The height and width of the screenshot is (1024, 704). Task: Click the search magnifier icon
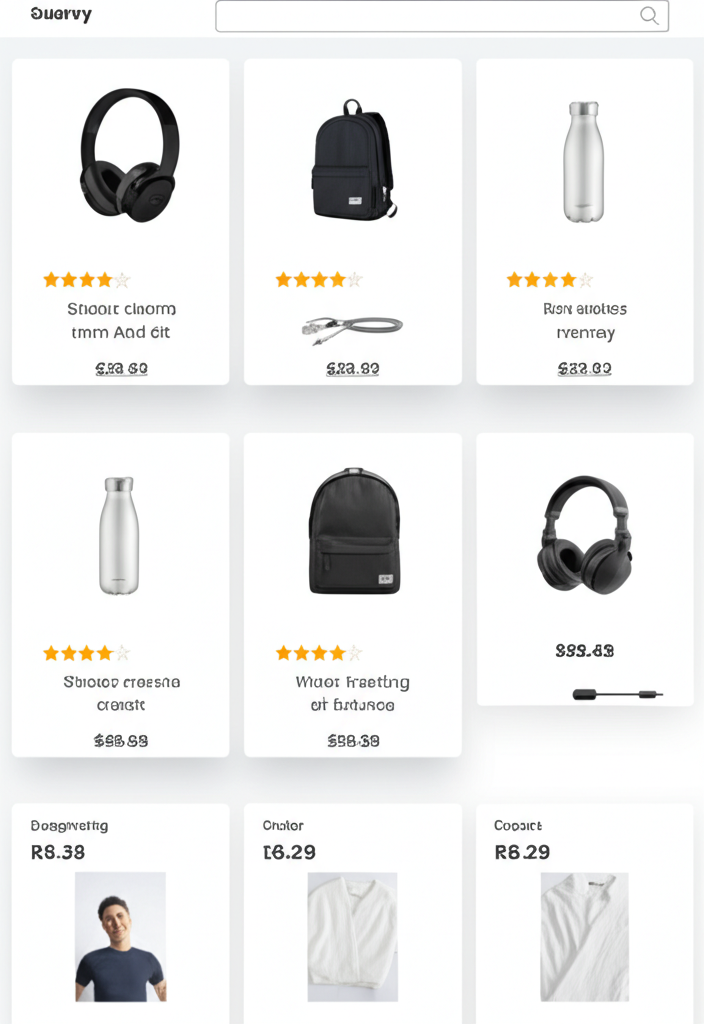(648, 16)
